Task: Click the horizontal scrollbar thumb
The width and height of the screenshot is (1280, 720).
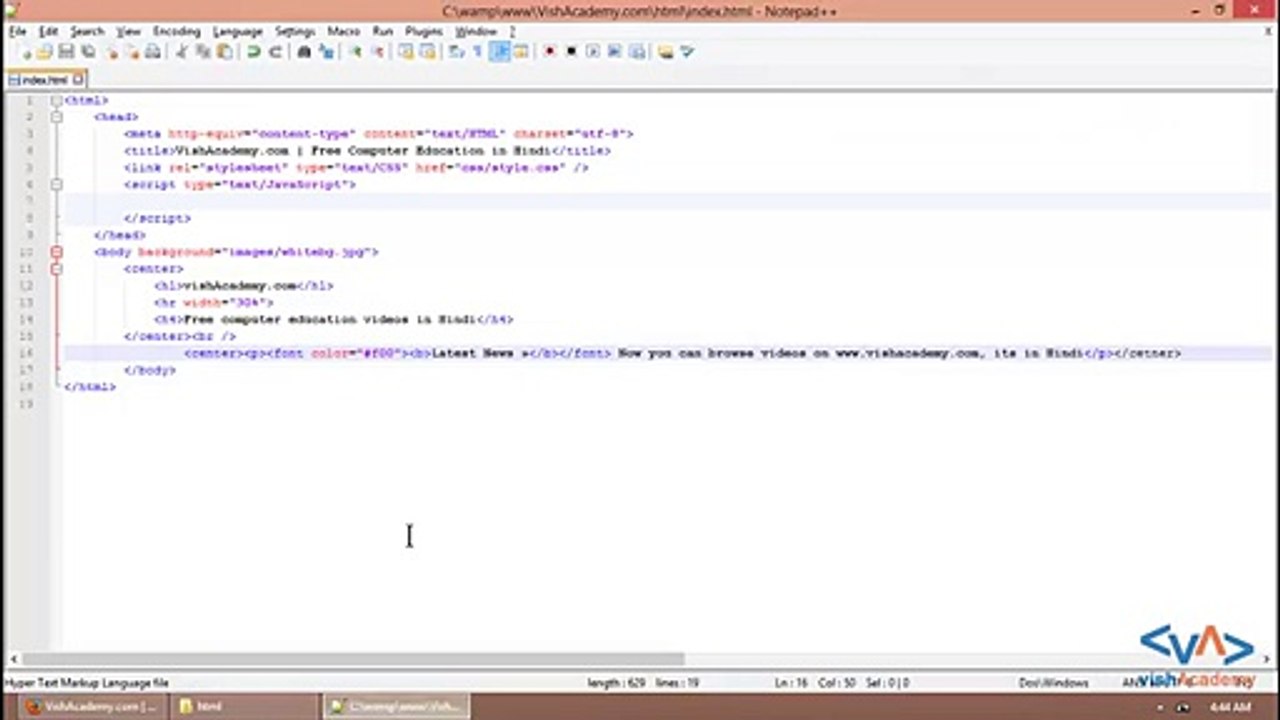Action: (353, 659)
